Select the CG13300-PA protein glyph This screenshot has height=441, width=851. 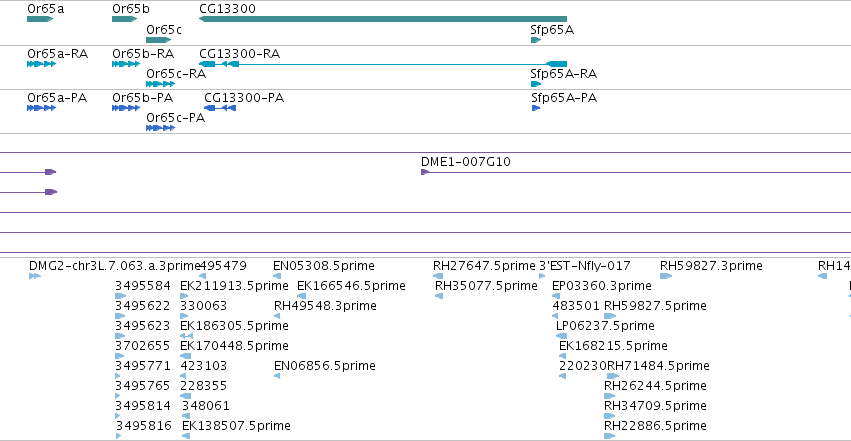pos(220,108)
